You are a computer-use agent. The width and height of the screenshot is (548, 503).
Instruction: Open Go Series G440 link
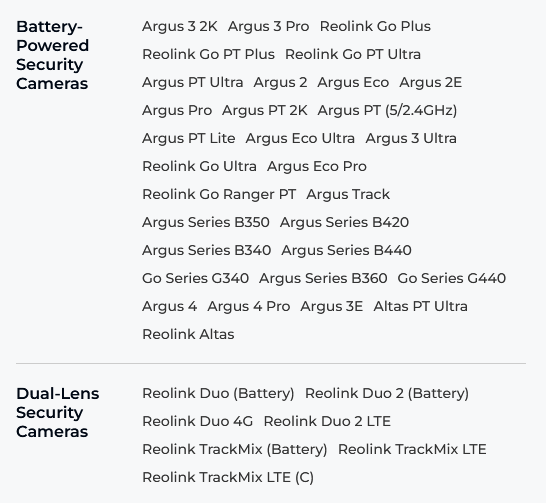(452, 278)
